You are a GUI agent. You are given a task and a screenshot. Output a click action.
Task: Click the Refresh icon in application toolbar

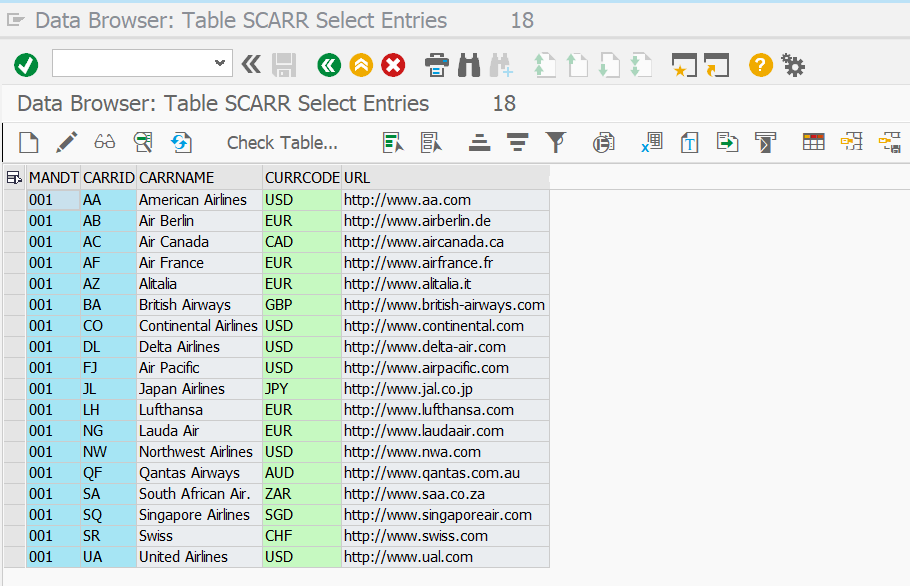181,142
